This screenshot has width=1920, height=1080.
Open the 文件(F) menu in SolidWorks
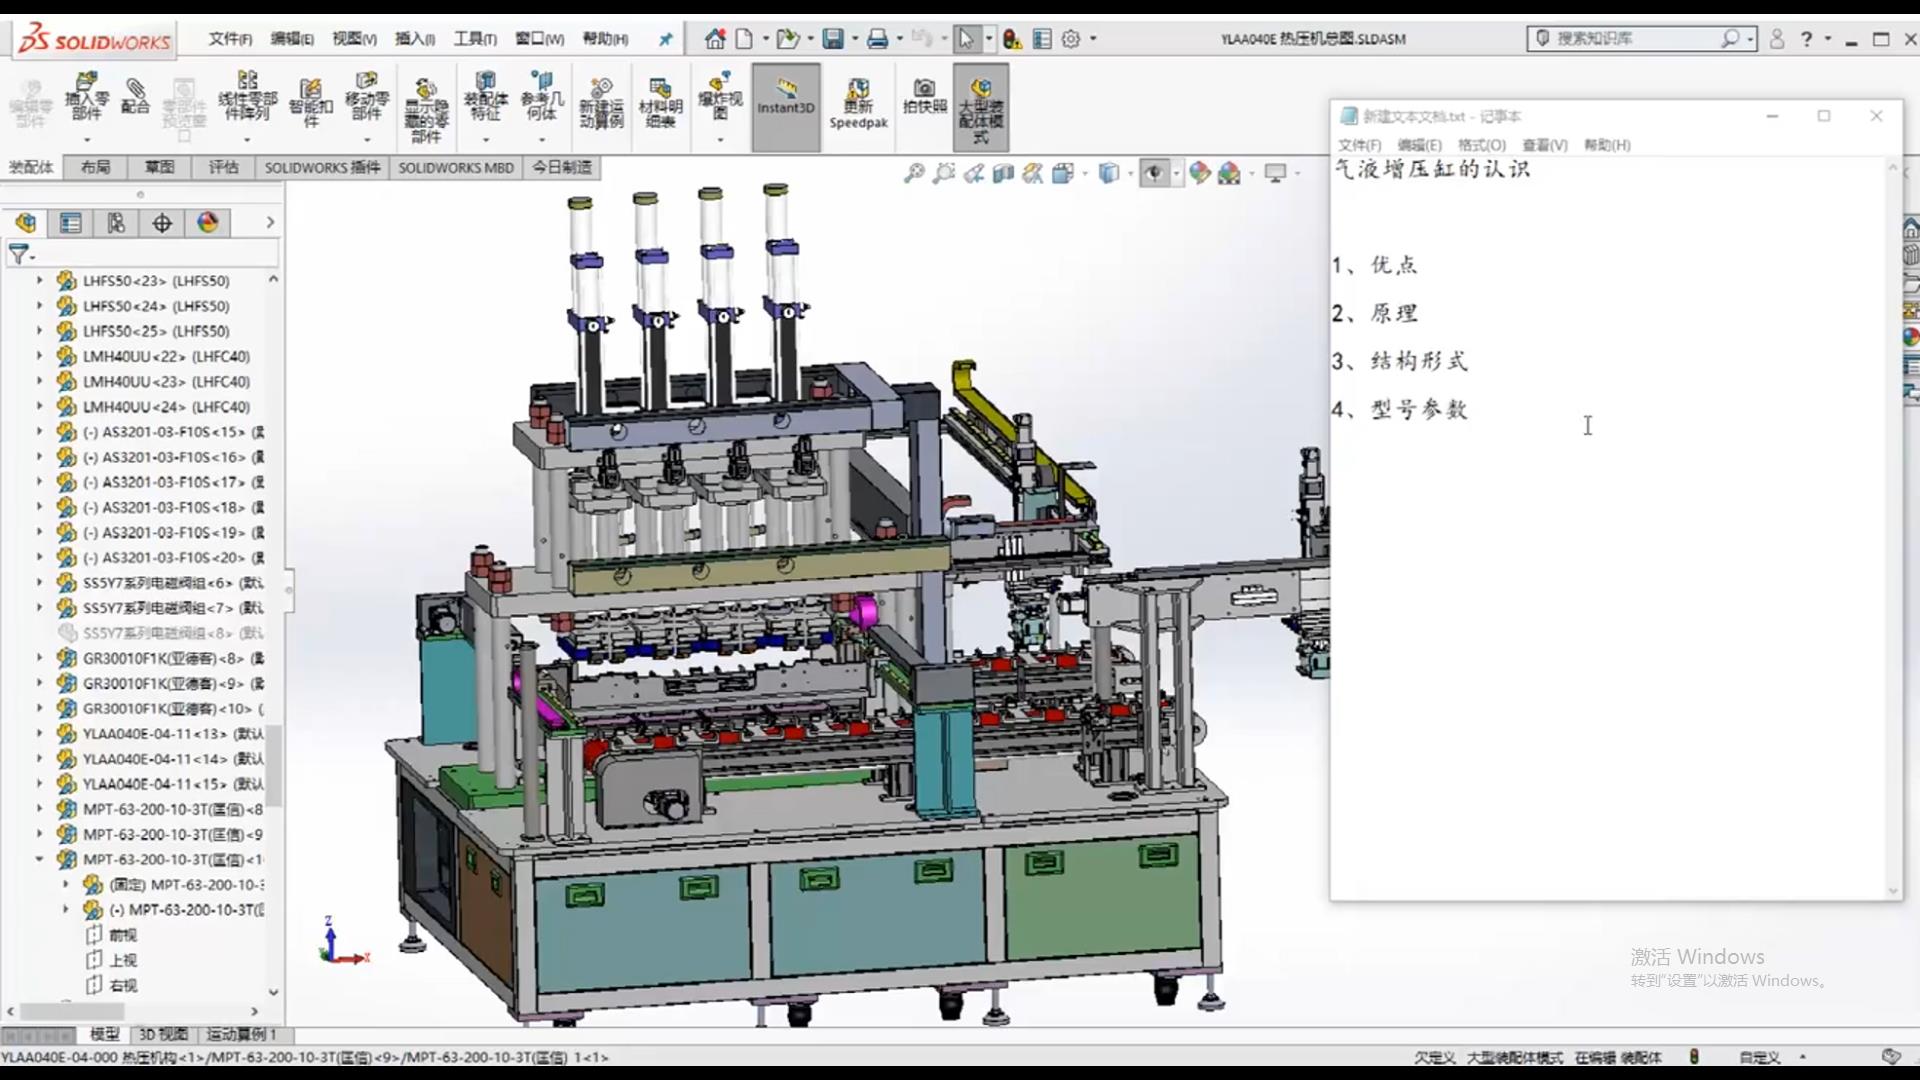(x=230, y=39)
